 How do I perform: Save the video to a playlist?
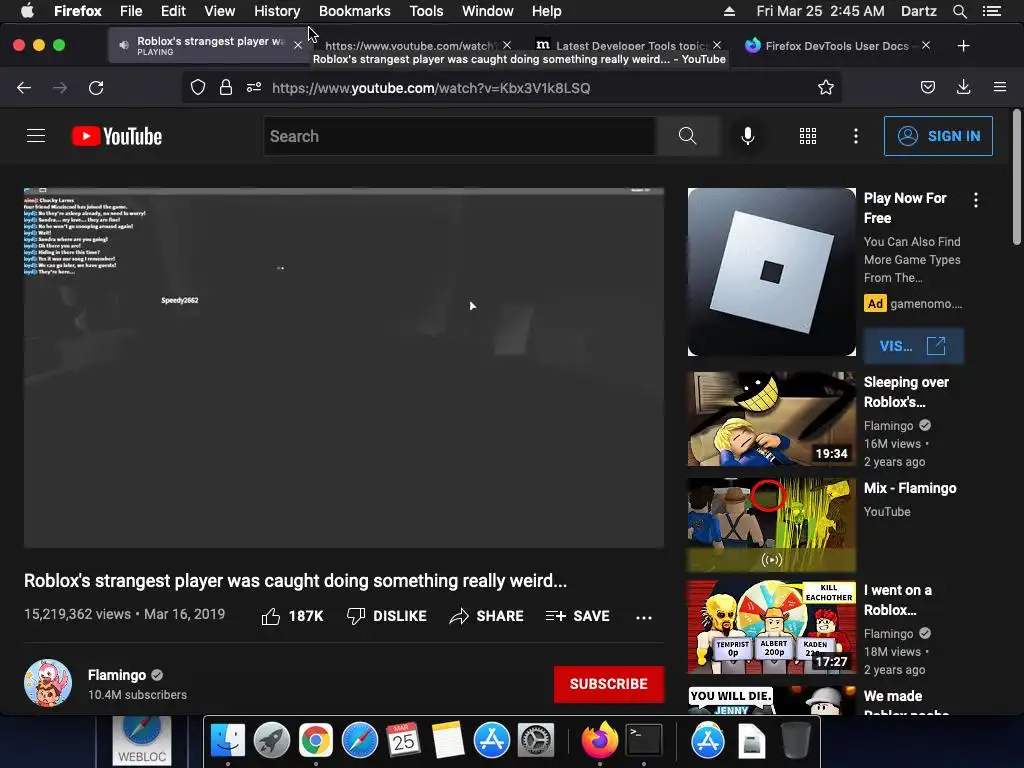click(x=577, y=616)
